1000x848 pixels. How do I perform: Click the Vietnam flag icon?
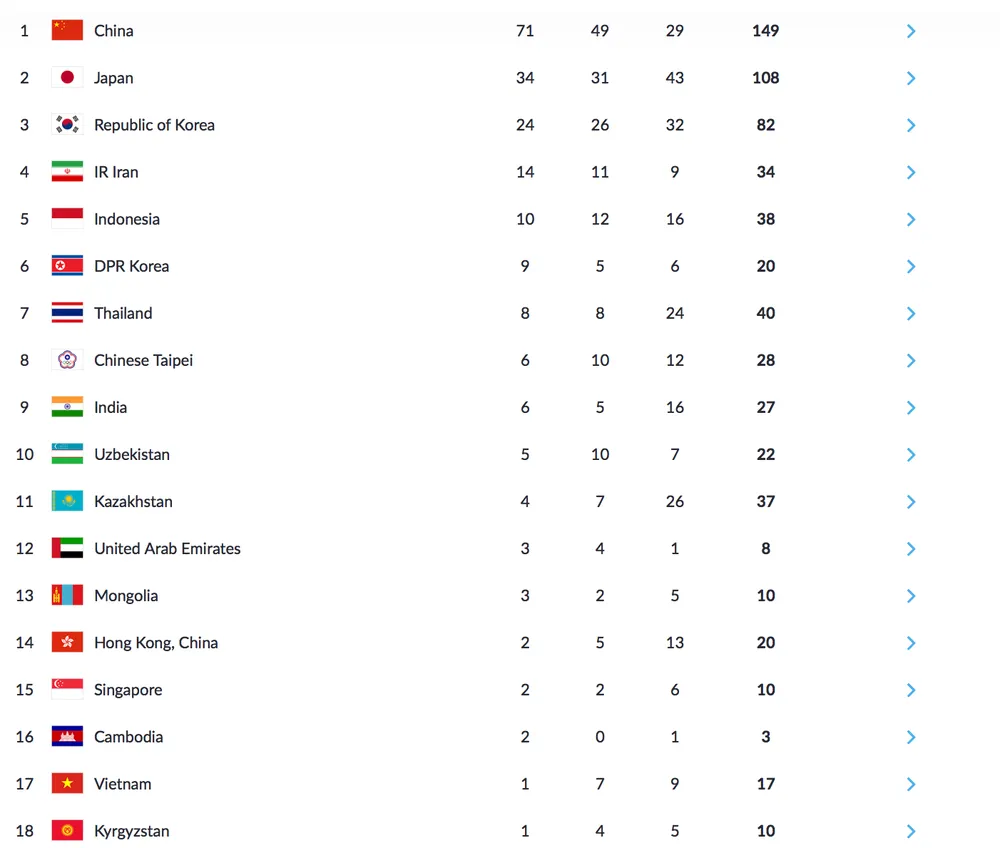[x=67, y=784]
